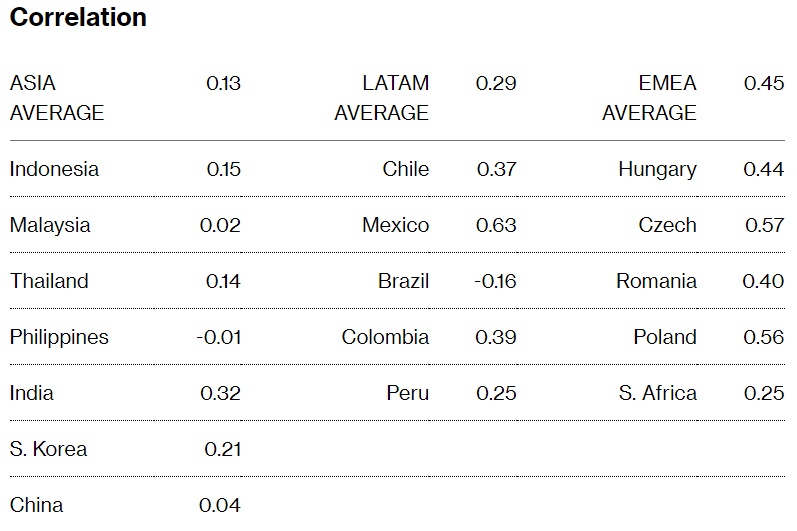Click Mexico's 0.63 correlation value
Image resolution: width=797 pixels, height=531 pixels.
(496, 225)
